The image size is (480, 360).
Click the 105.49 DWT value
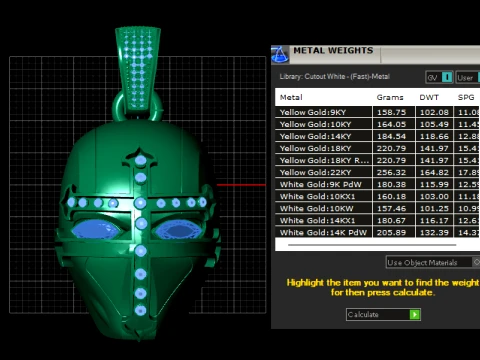pos(434,124)
